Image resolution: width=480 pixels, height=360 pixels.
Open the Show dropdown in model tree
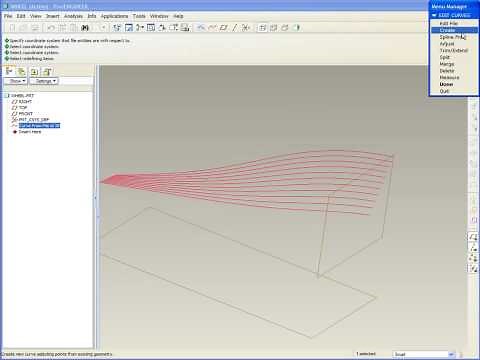[x=16, y=81]
